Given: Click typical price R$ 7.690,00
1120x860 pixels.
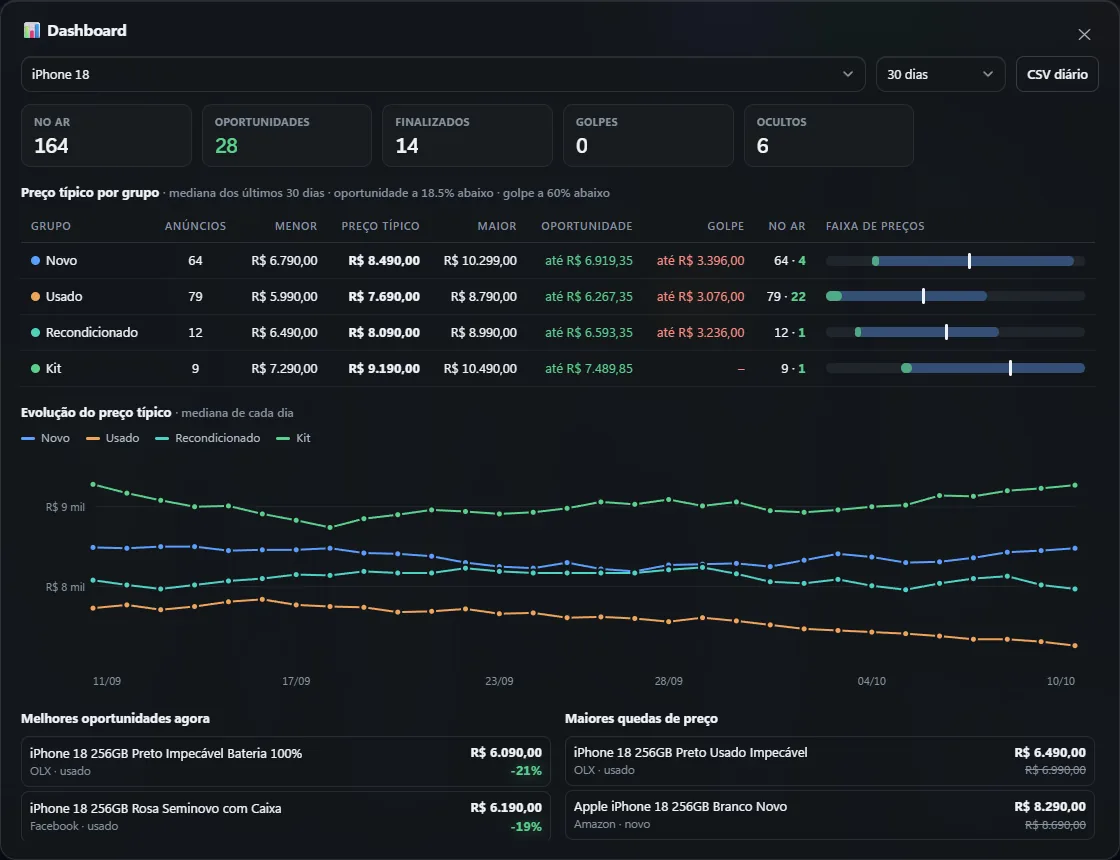Looking at the screenshot, I should coord(384,296).
